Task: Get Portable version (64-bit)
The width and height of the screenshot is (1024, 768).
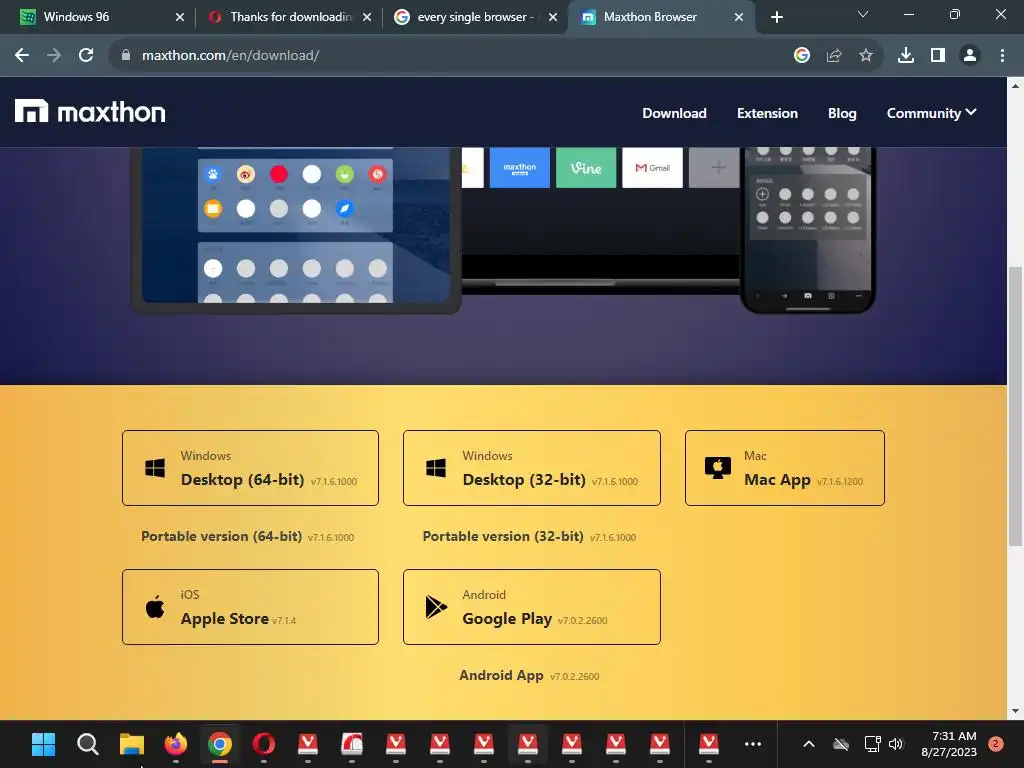Action: click(x=248, y=537)
